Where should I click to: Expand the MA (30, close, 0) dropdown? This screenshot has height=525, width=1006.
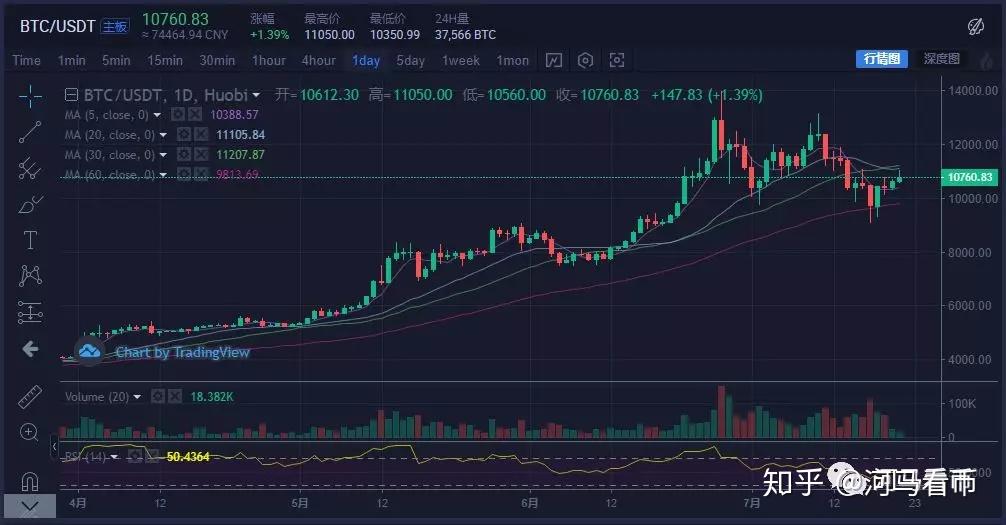pos(163,155)
